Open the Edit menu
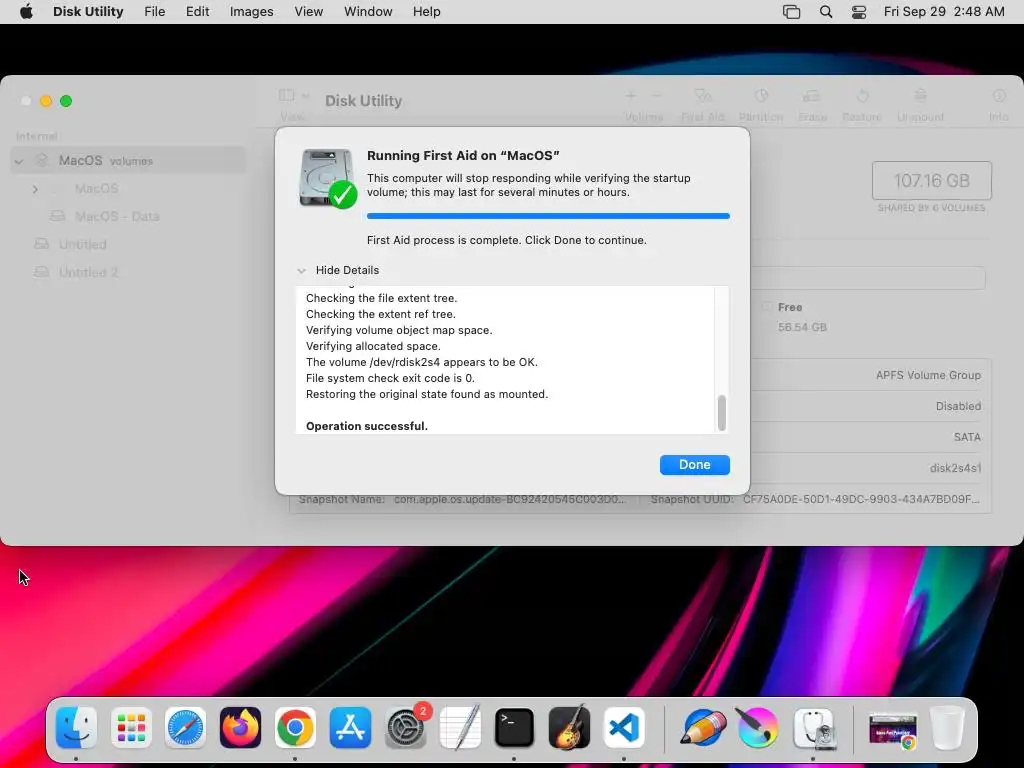 click(x=197, y=12)
